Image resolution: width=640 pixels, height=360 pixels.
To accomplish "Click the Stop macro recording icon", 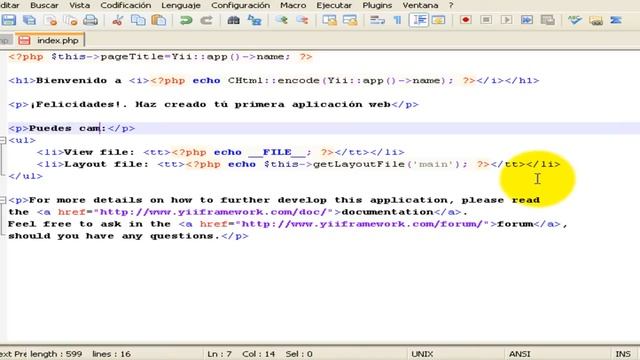I will point(486,20).
